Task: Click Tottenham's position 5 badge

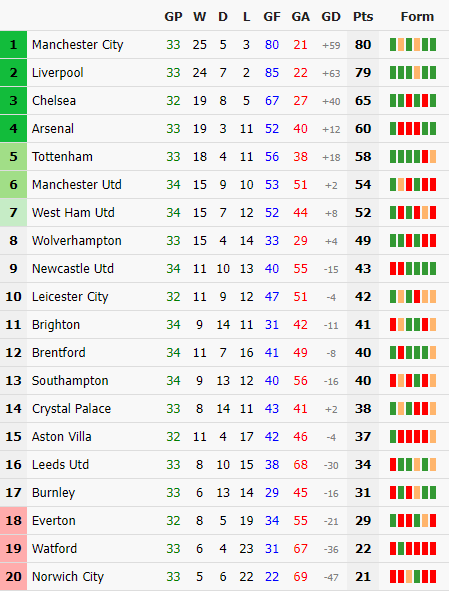Action: tap(13, 156)
